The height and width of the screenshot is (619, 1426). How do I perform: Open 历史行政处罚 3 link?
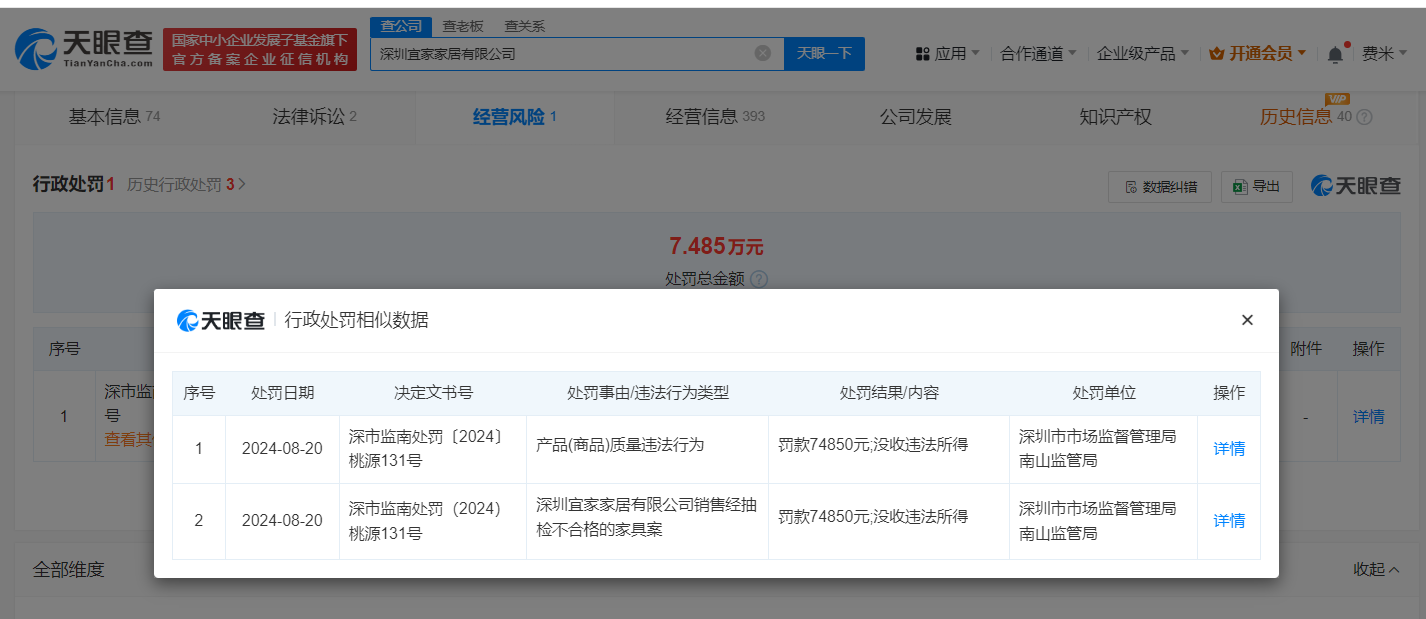pos(186,185)
